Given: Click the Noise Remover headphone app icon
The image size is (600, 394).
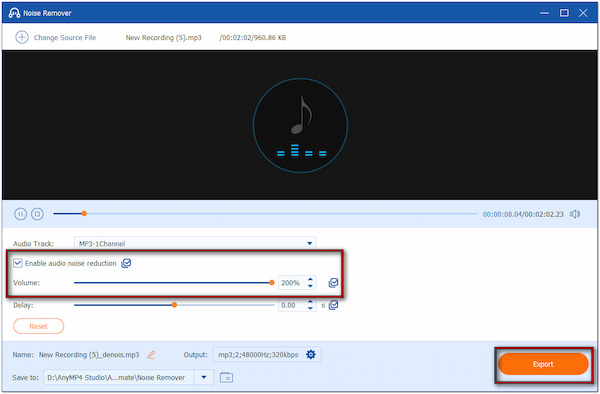Looking at the screenshot, I should pos(14,13).
